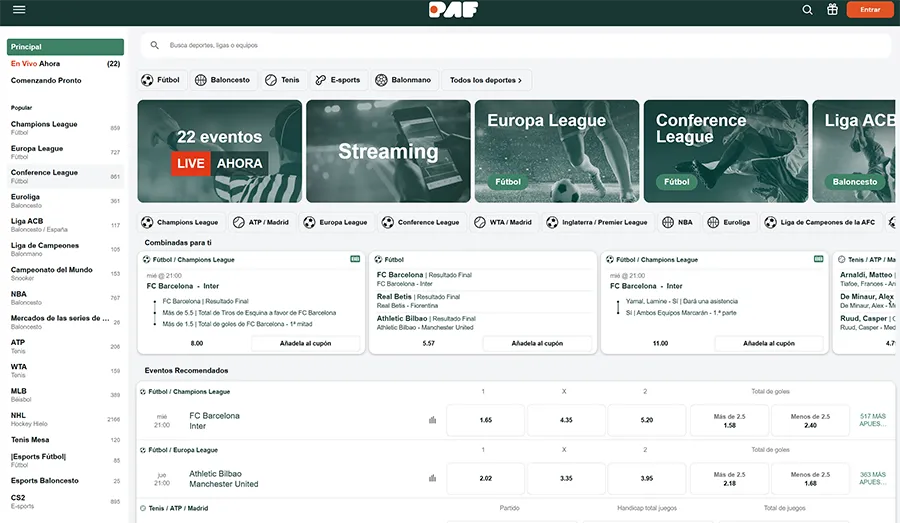Image resolution: width=900 pixels, height=523 pixels.
Task: Open the hamburger menu icon
Action: pyautogui.click(x=19, y=9)
